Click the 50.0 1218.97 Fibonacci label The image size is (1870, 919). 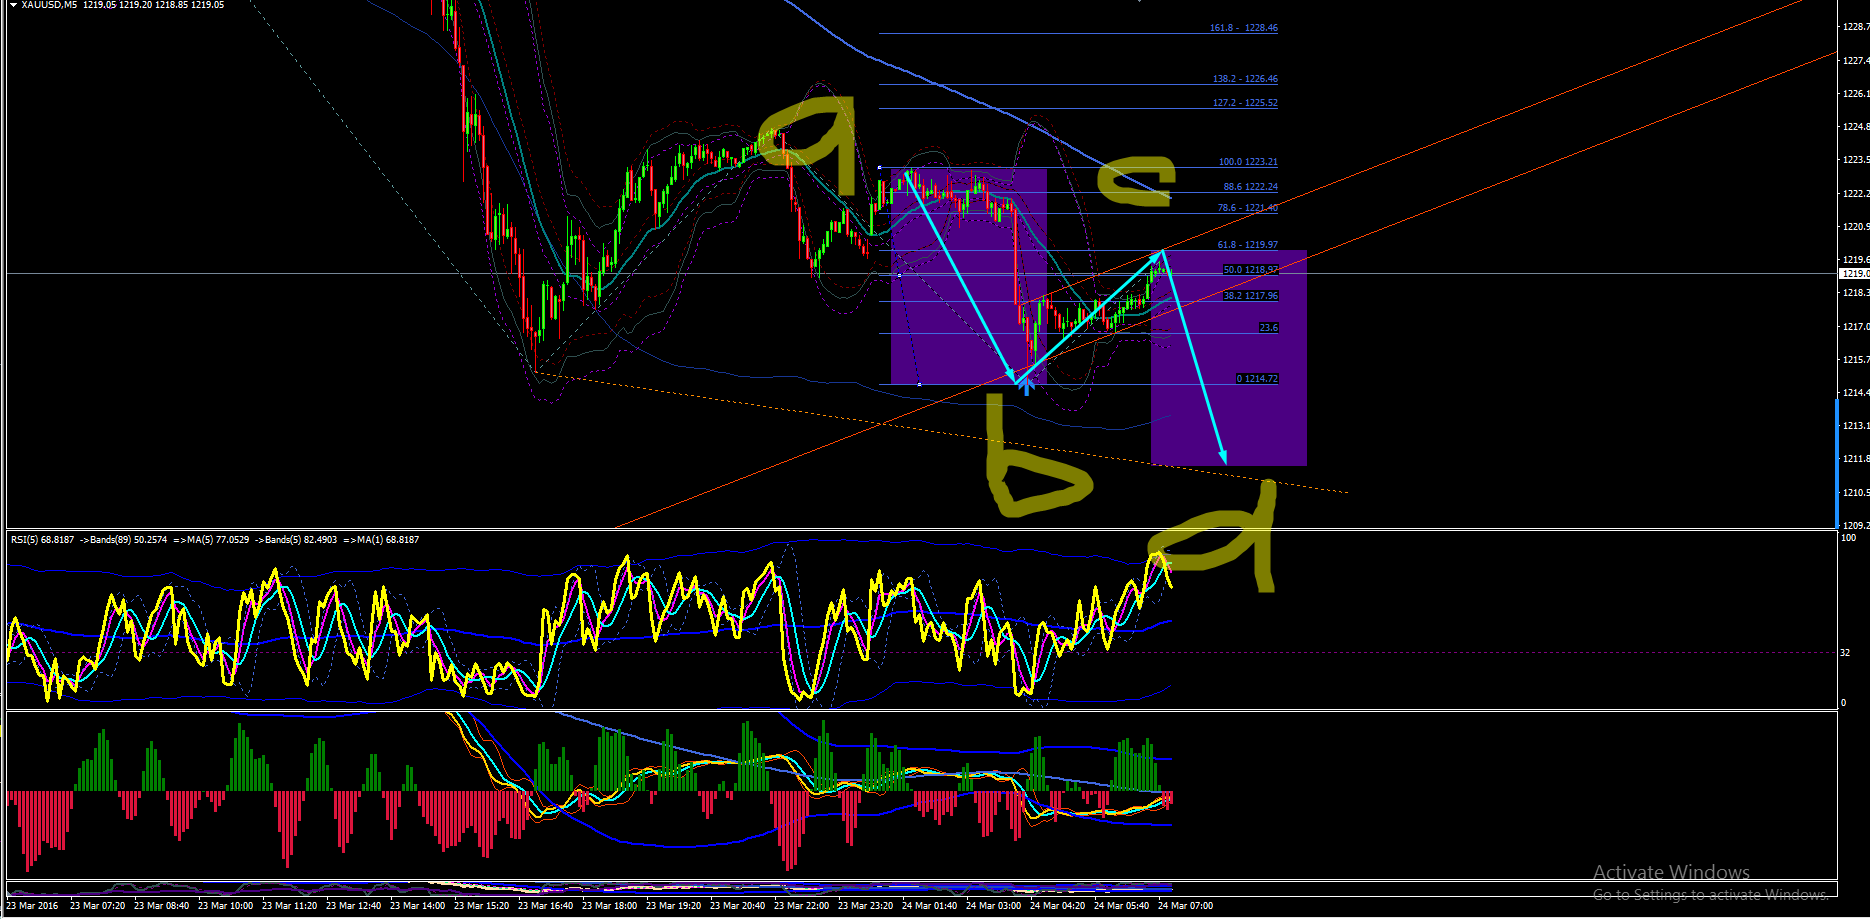[1250, 270]
